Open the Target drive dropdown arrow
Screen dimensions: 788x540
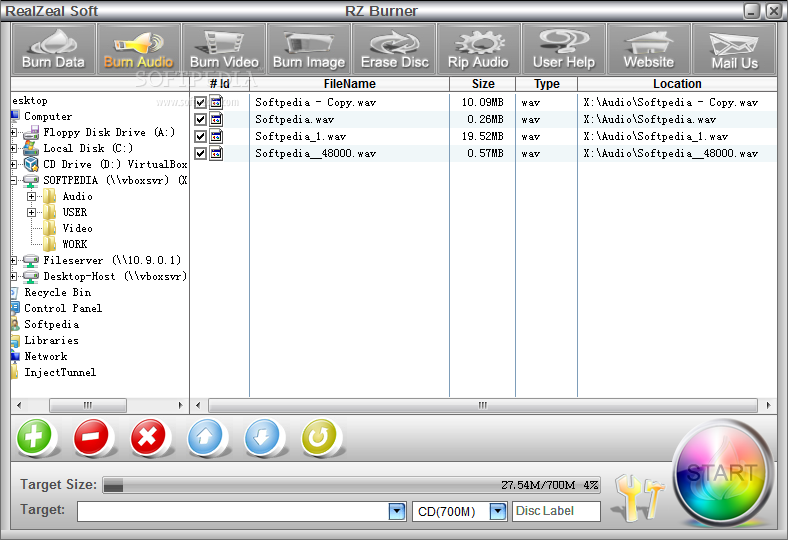click(397, 511)
